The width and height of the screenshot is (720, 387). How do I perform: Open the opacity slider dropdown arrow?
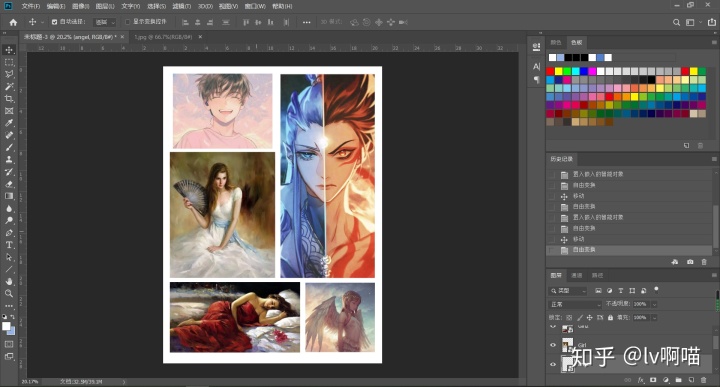pos(654,304)
